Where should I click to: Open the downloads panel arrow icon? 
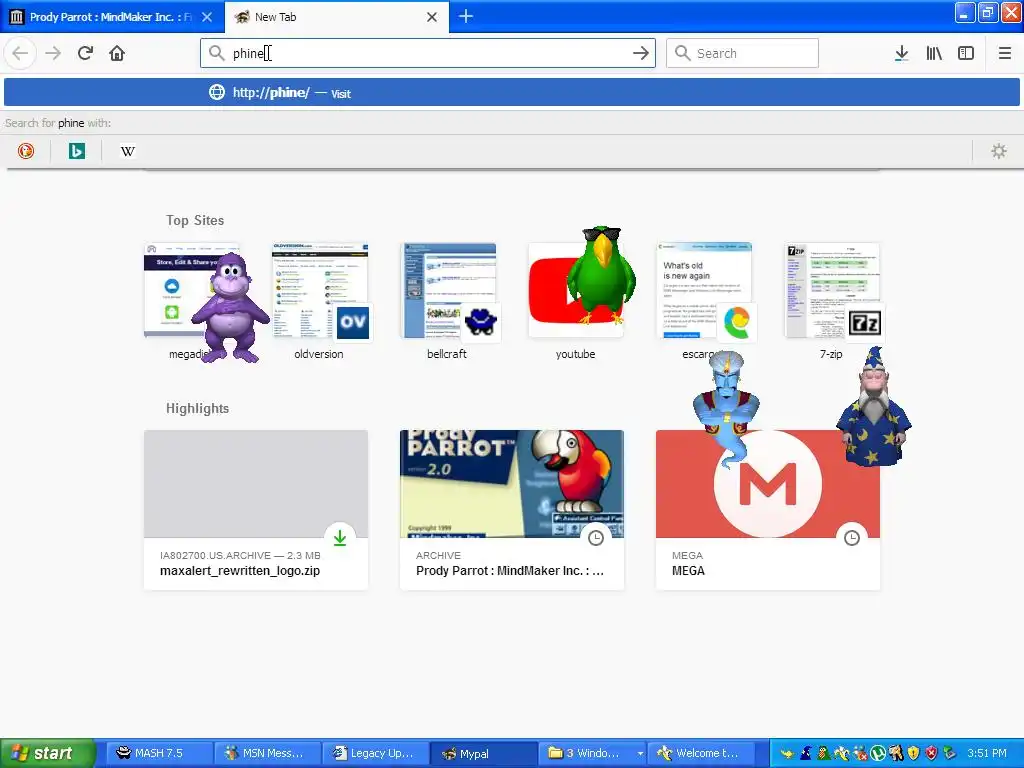click(x=902, y=53)
